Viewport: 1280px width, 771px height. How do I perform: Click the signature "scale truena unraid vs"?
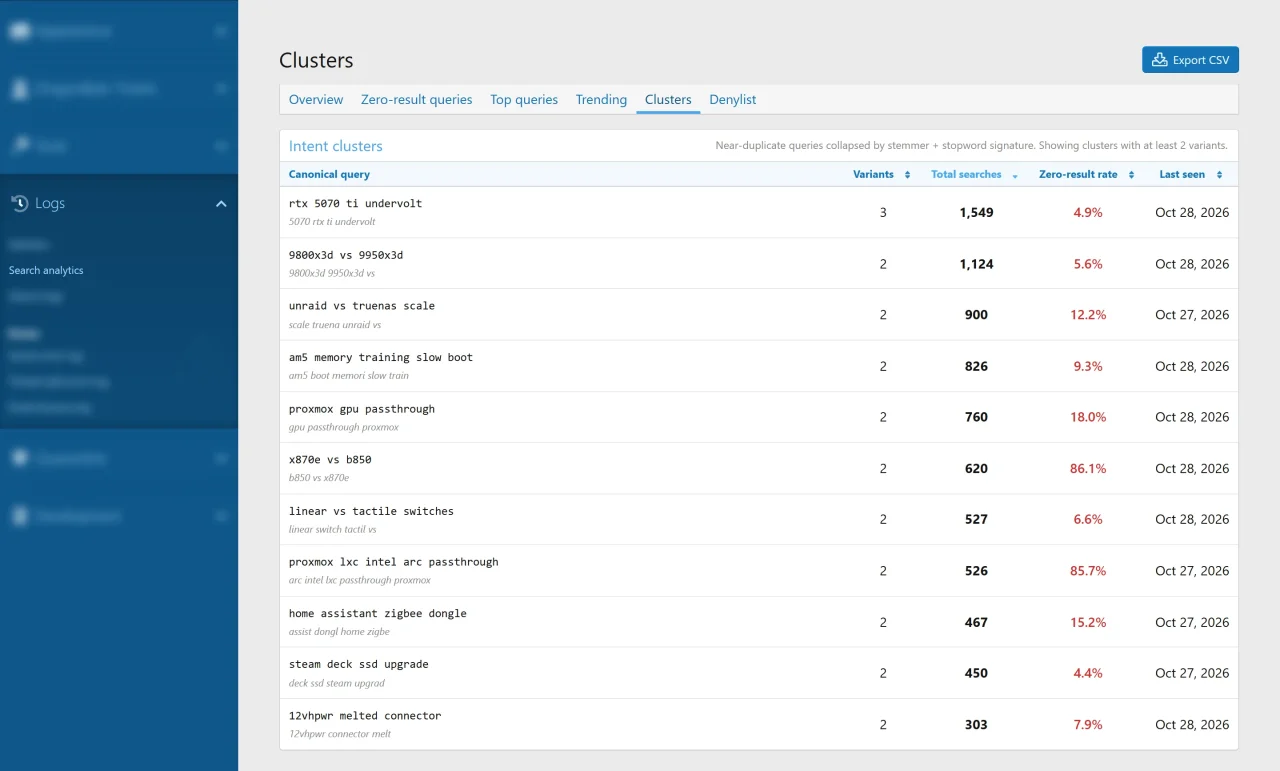point(335,325)
